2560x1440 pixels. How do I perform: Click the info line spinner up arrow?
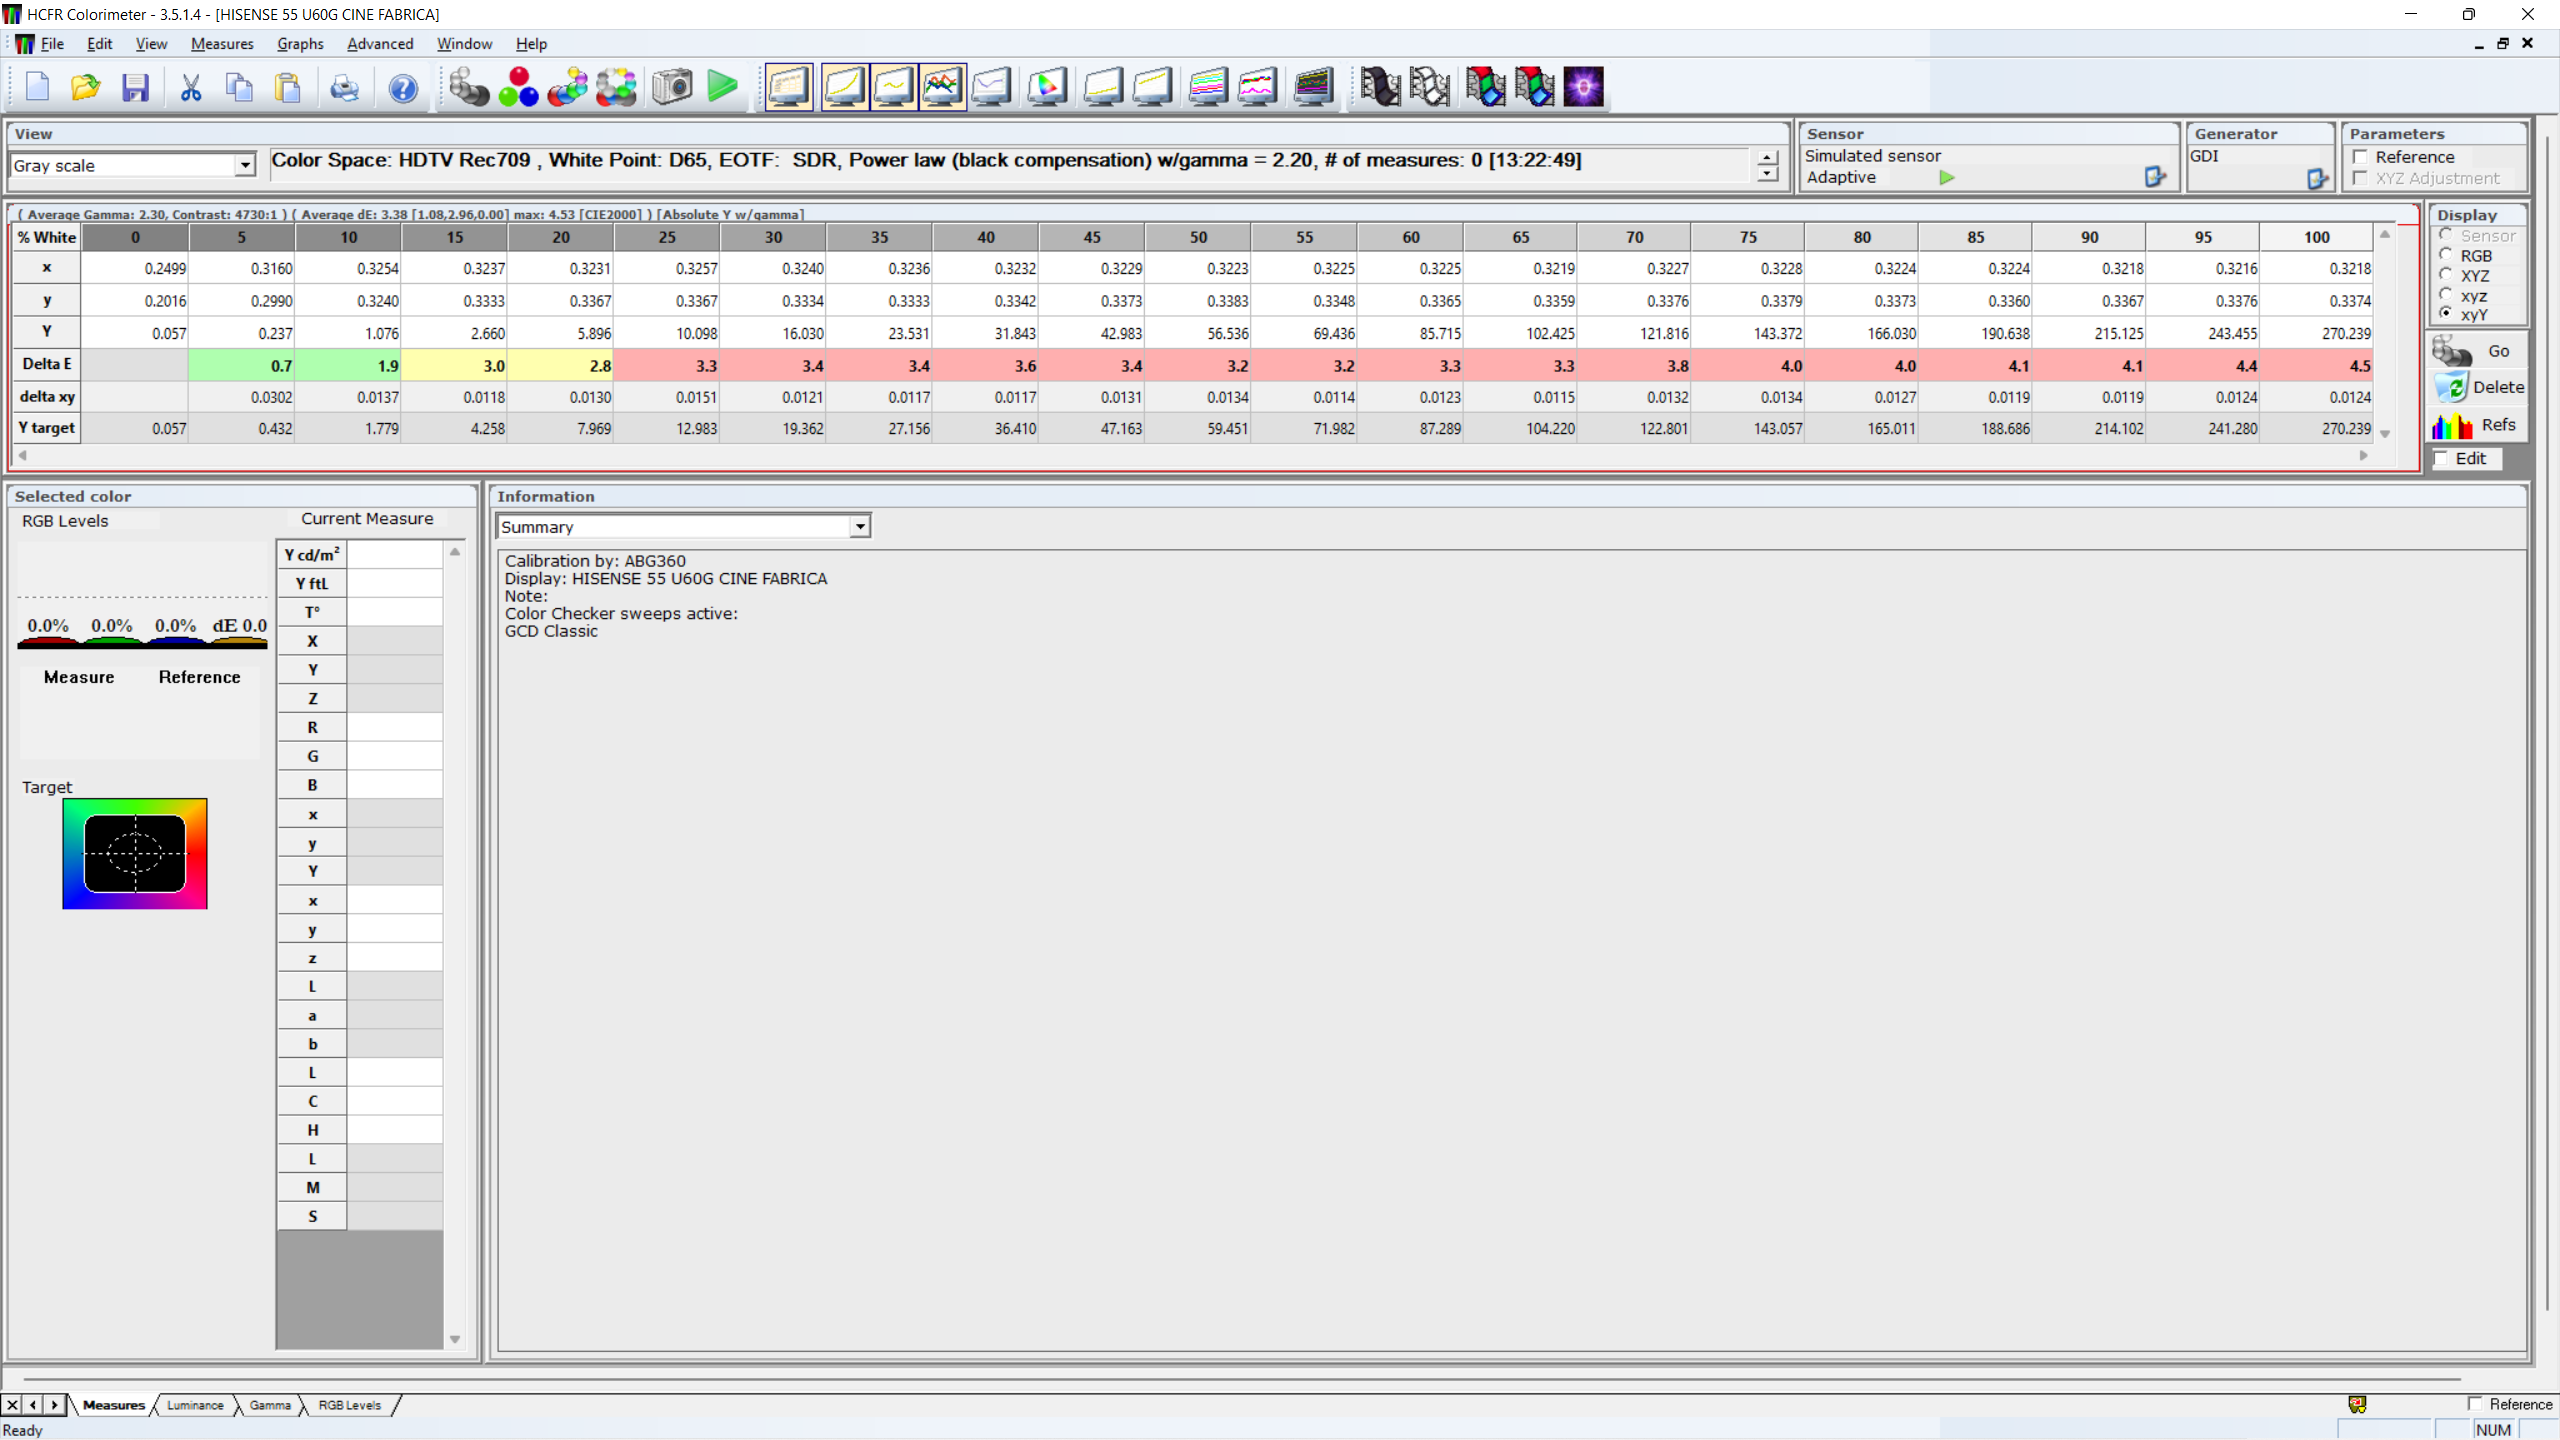(1767, 158)
